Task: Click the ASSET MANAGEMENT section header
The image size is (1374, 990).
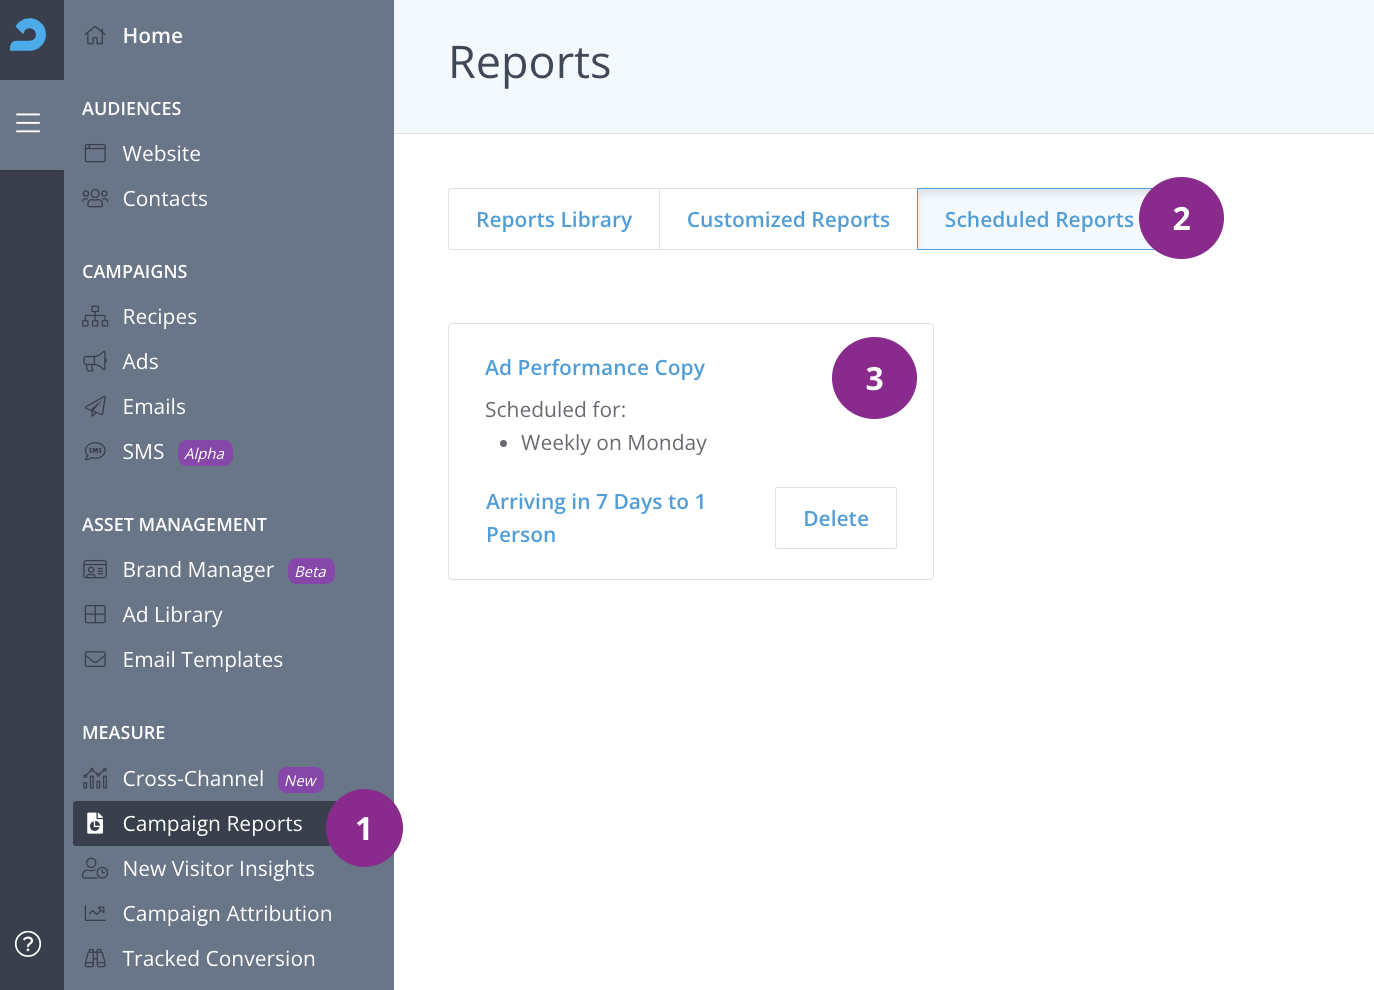Action: tap(174, 524)
